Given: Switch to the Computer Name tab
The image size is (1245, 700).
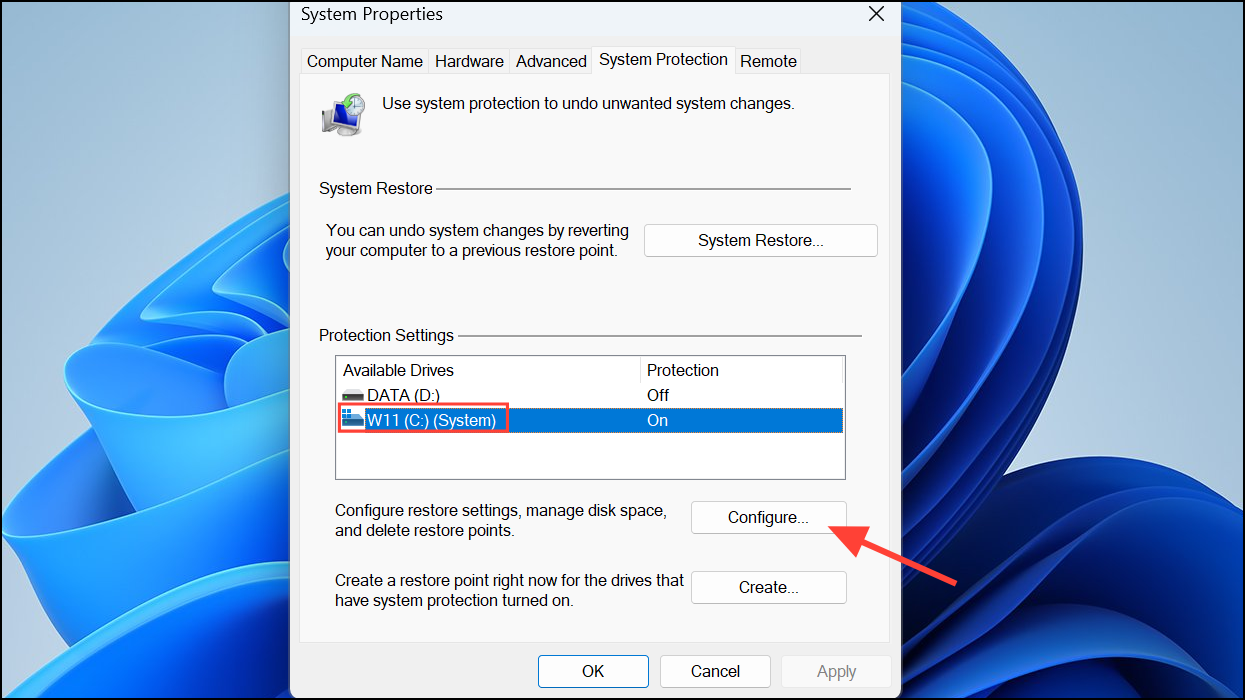Looking at the screenshot, I should [364, 60].
